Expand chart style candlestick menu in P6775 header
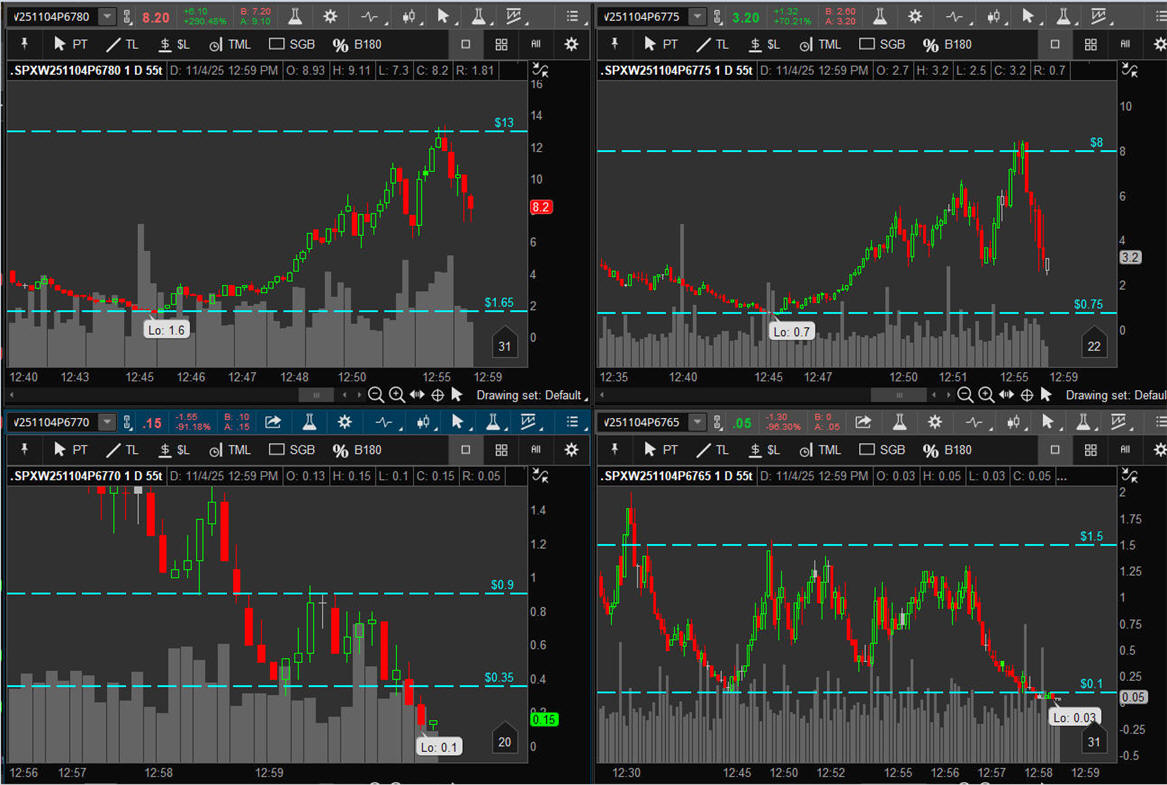Viewport: 1167px width, 785px height. 994,17
